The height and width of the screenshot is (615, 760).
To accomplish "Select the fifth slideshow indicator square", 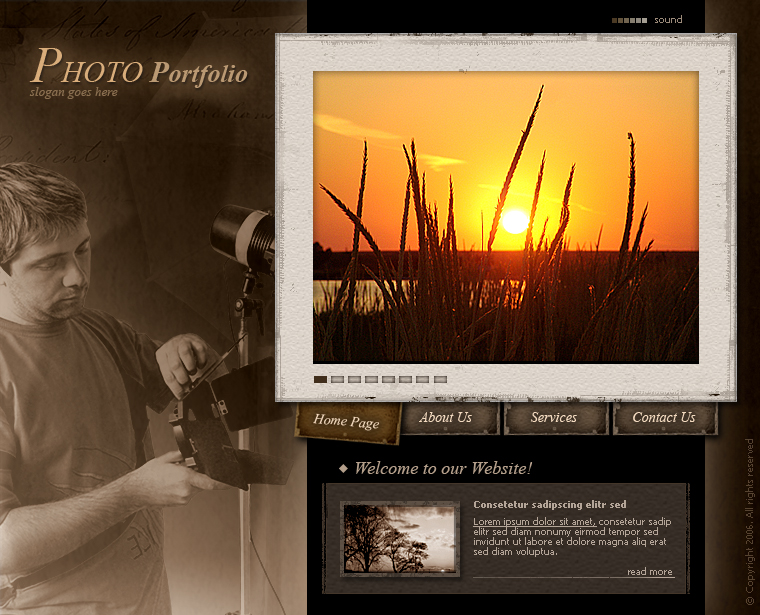I will click(388, 379).
